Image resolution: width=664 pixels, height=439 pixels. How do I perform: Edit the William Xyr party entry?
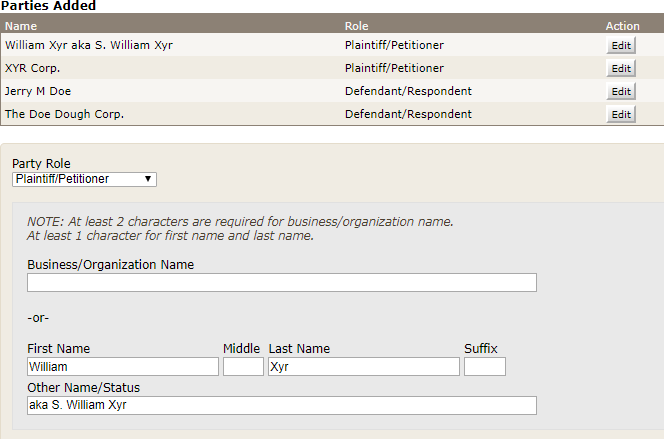click(620, 46)
